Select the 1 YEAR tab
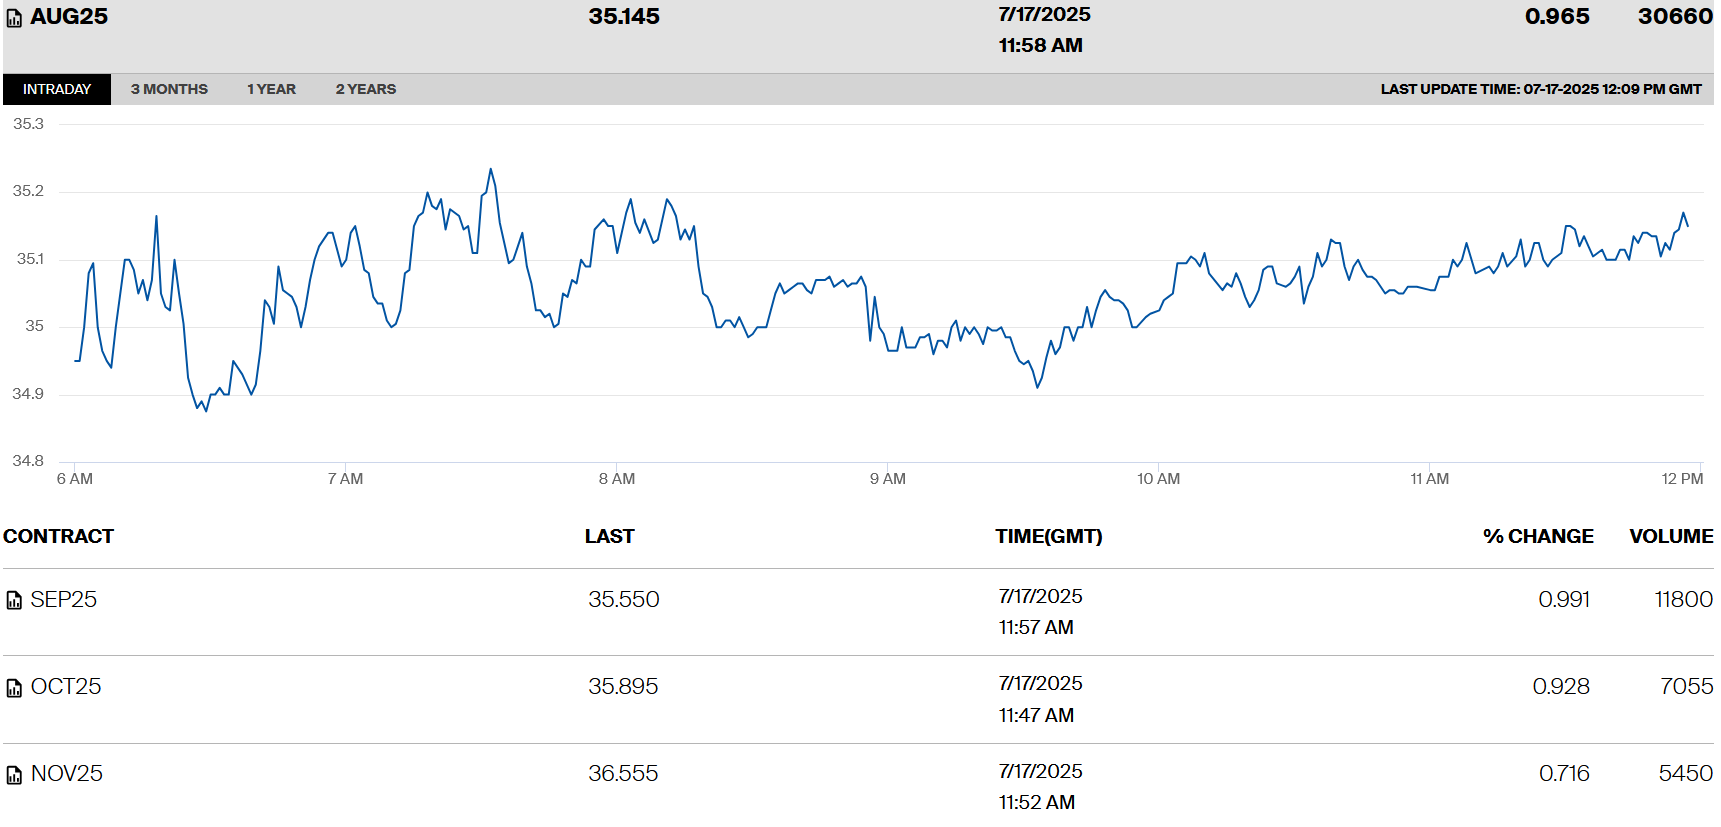 click(271, 89)
